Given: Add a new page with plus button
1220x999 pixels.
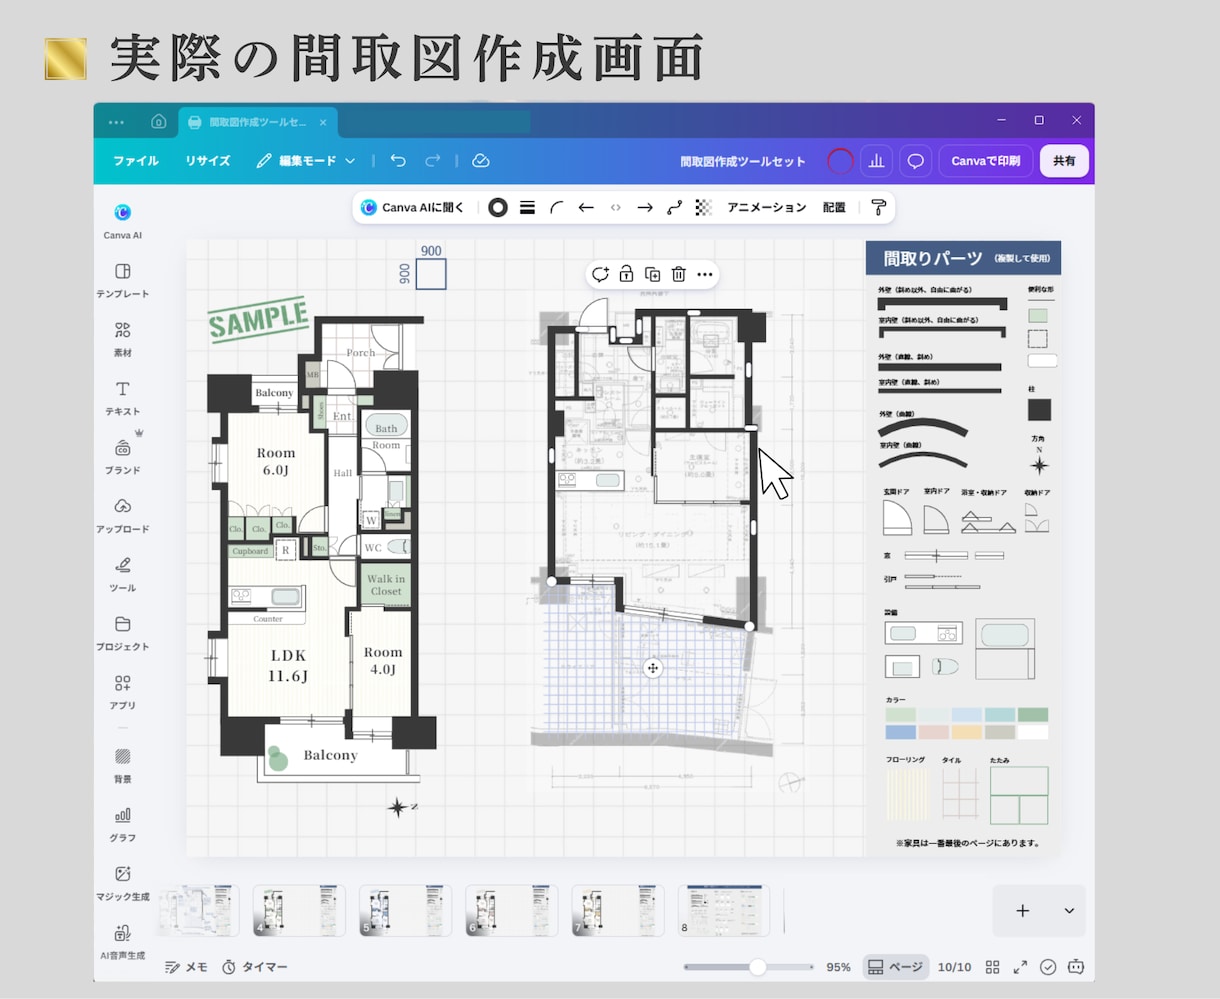Looking at the screenshot, I should coord(1022,911).
